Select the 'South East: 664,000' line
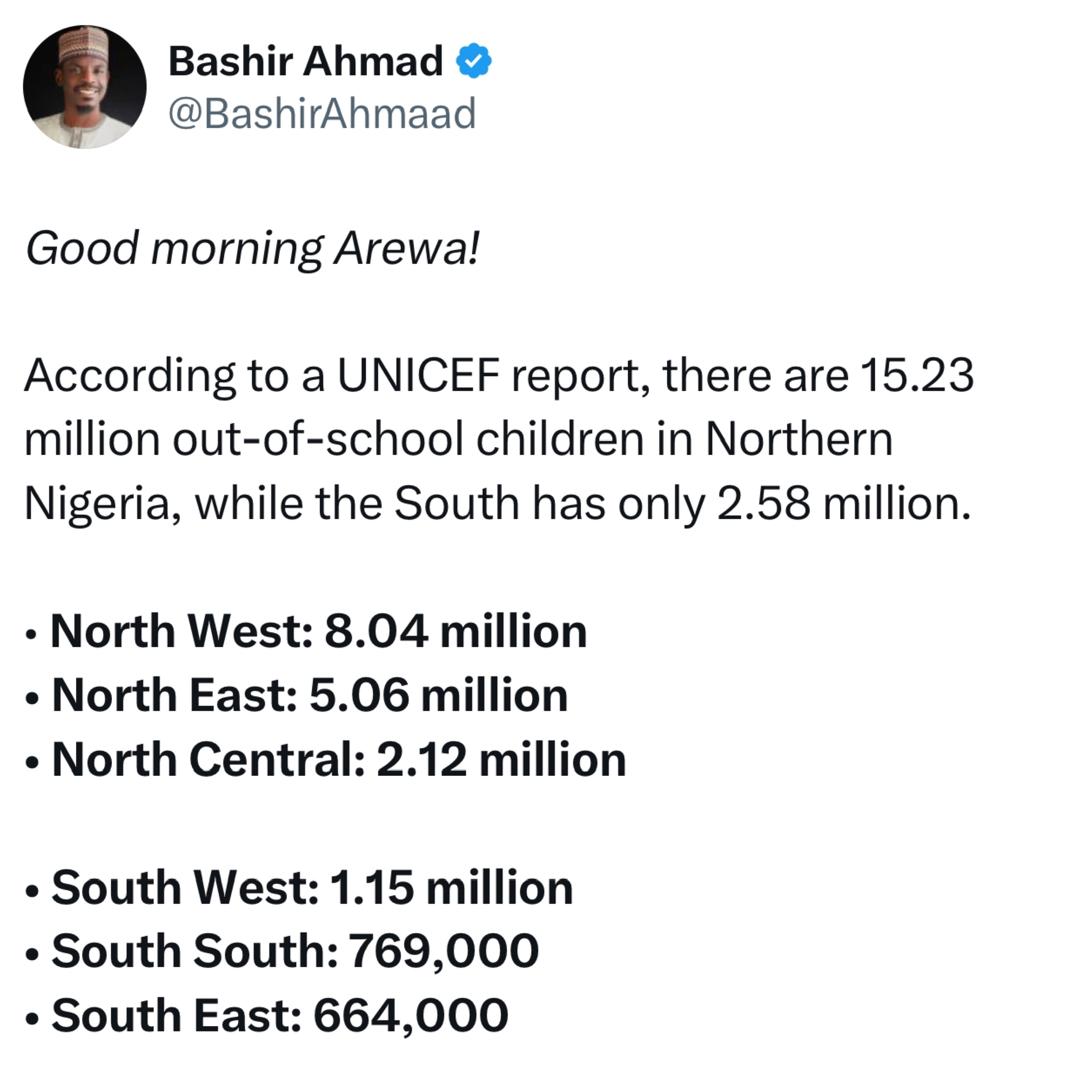Image resolution: width=1080 pixels, height=1080 pixels. [x=279, y=1015]
